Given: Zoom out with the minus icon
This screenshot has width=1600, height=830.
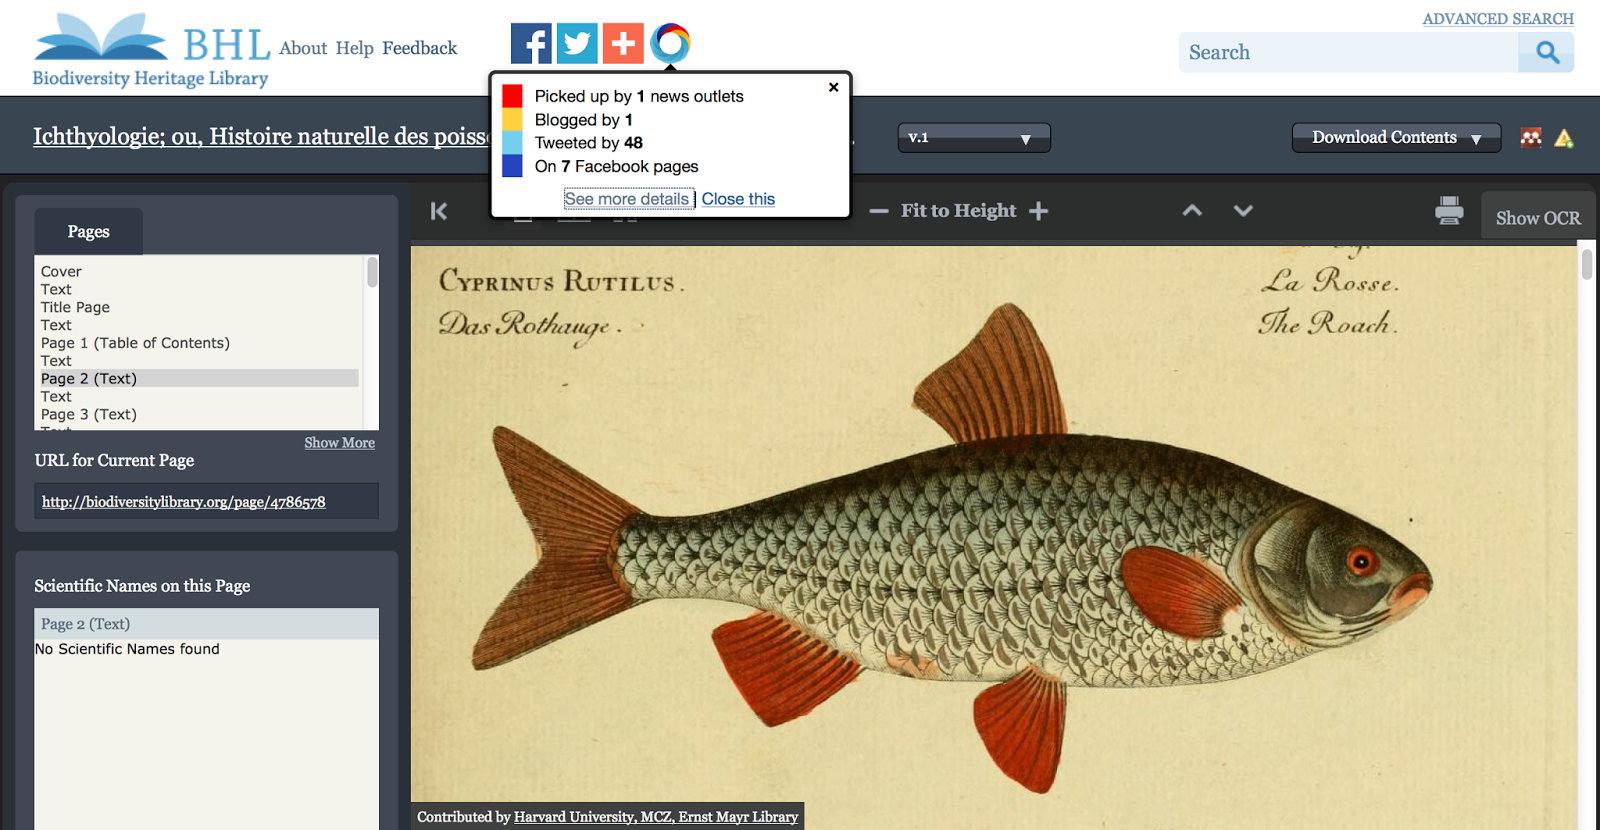Looking at the screenshot, I should coord(878,211).
